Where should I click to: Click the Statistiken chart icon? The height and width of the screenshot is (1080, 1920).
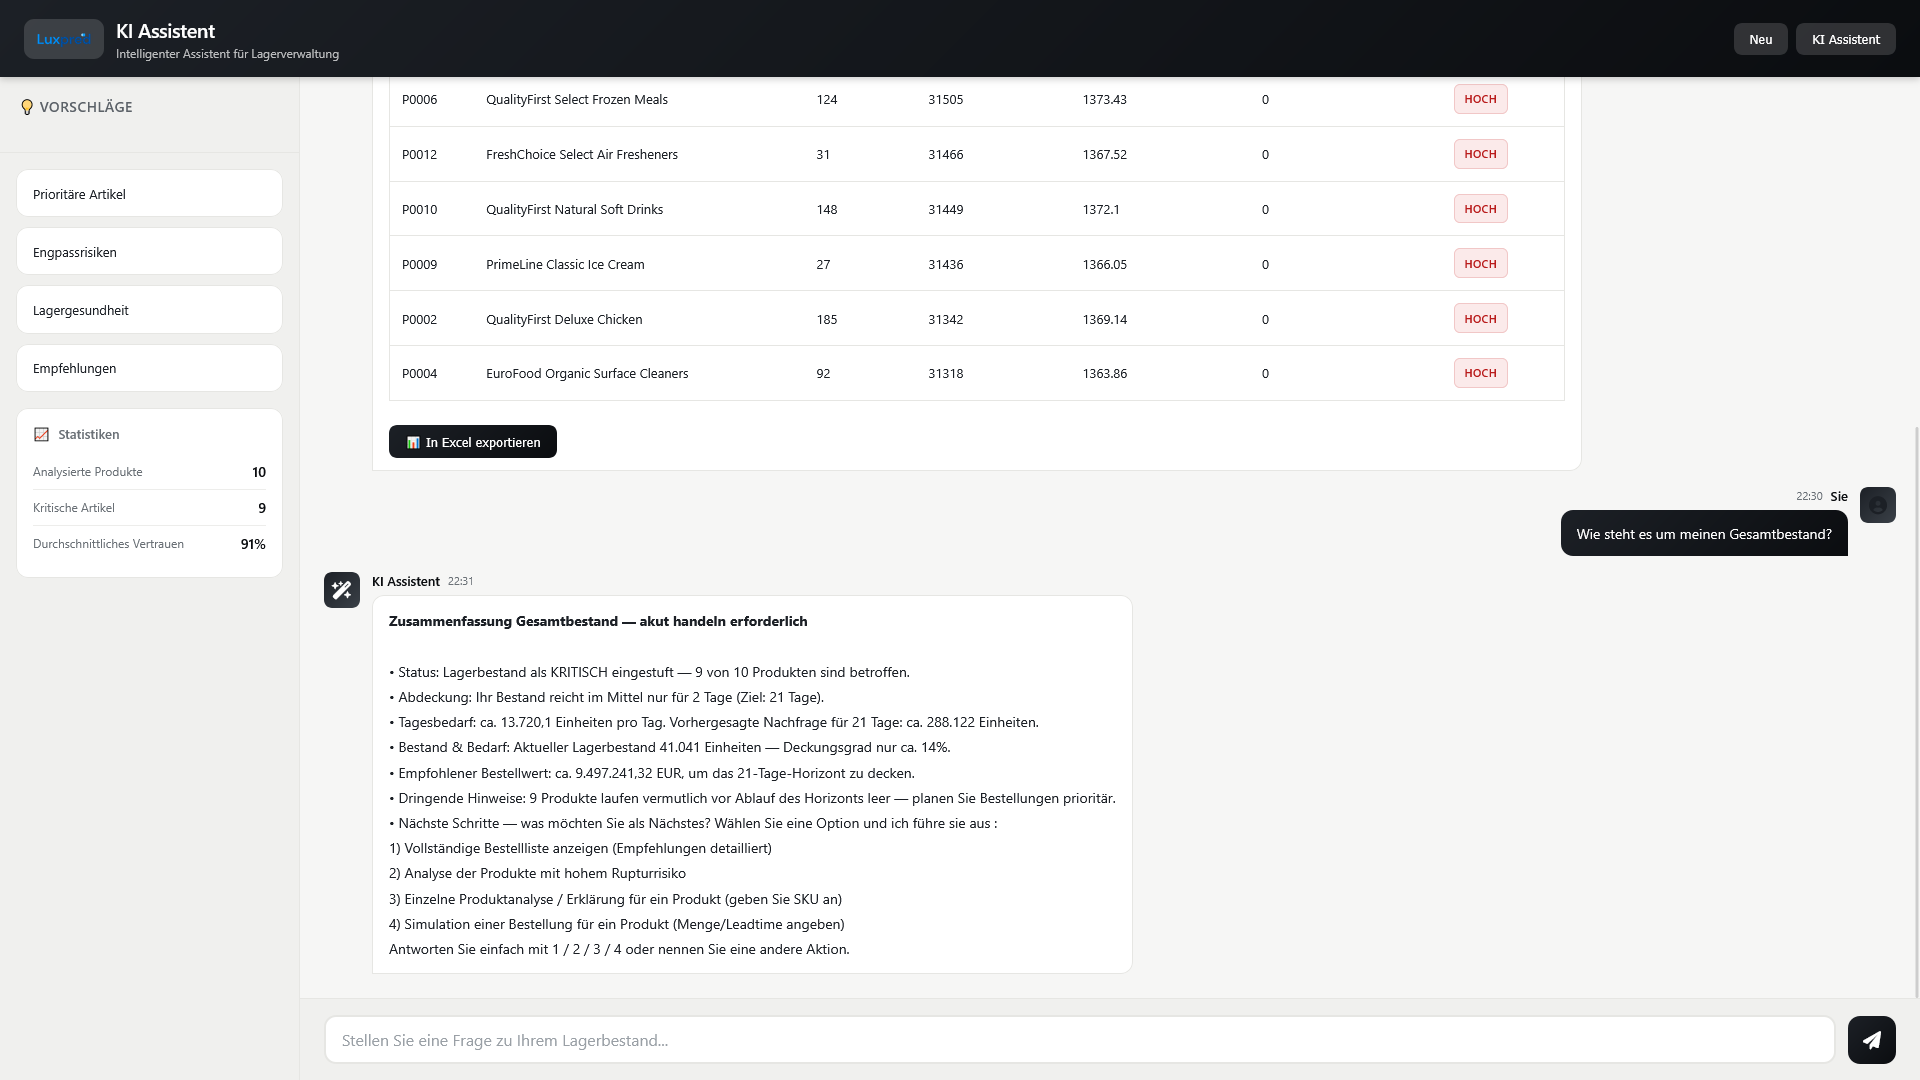point(41,435)
